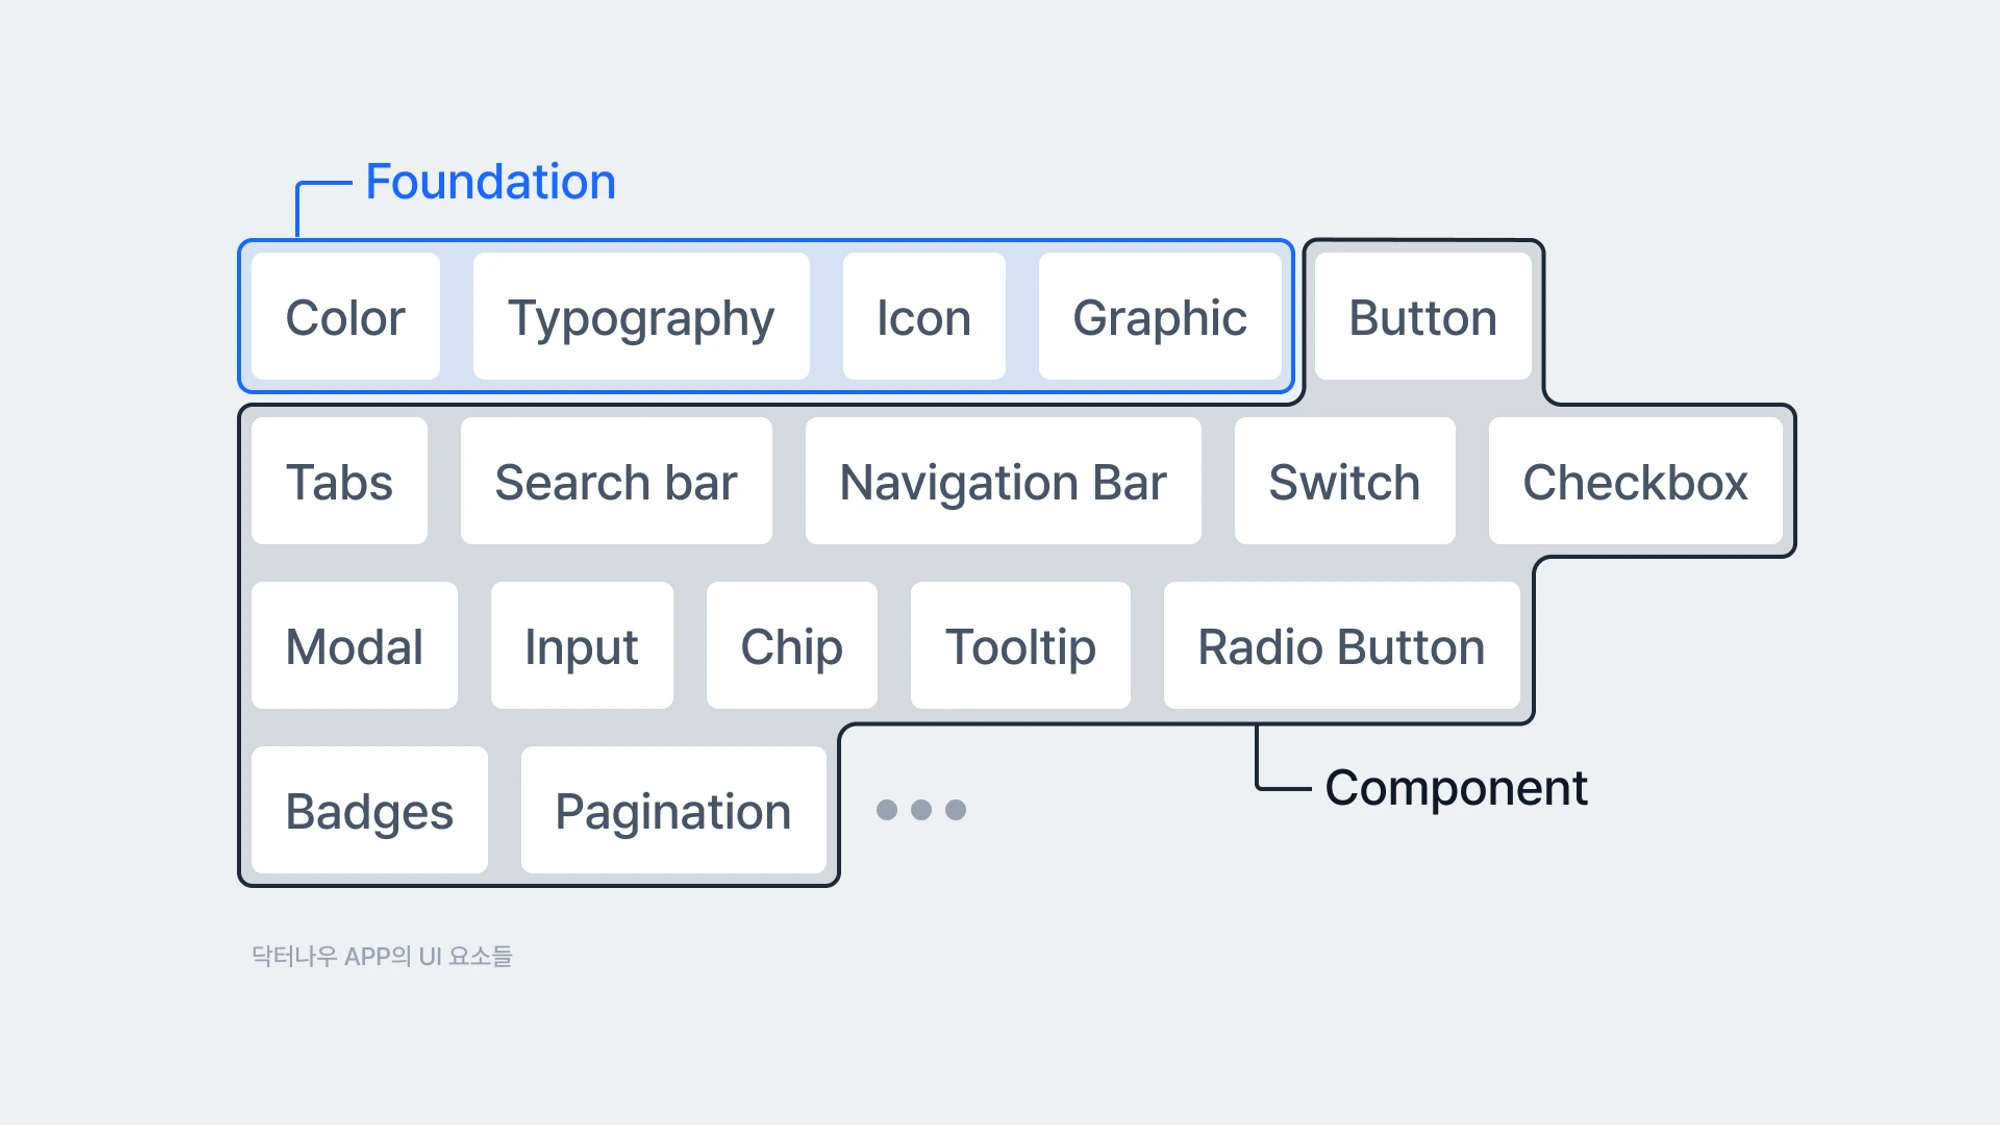
Task: Click the three-dot more indicator
Action: coord(921,810)
